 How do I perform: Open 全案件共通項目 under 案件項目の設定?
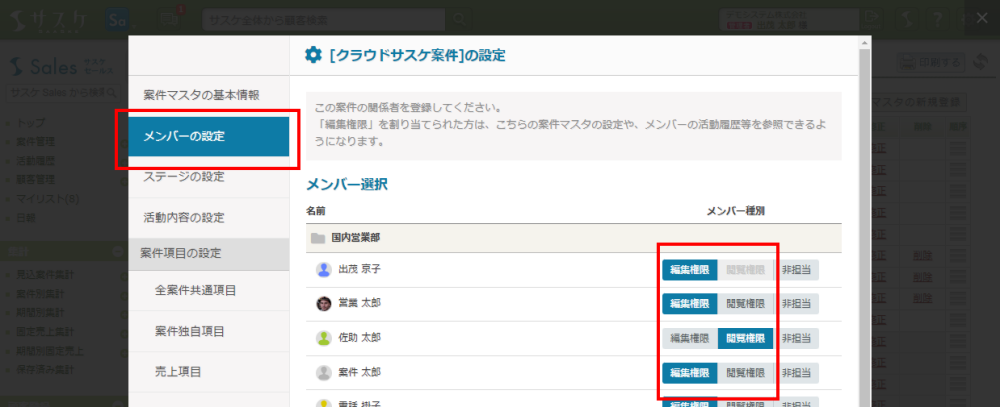tap(209, 290)
